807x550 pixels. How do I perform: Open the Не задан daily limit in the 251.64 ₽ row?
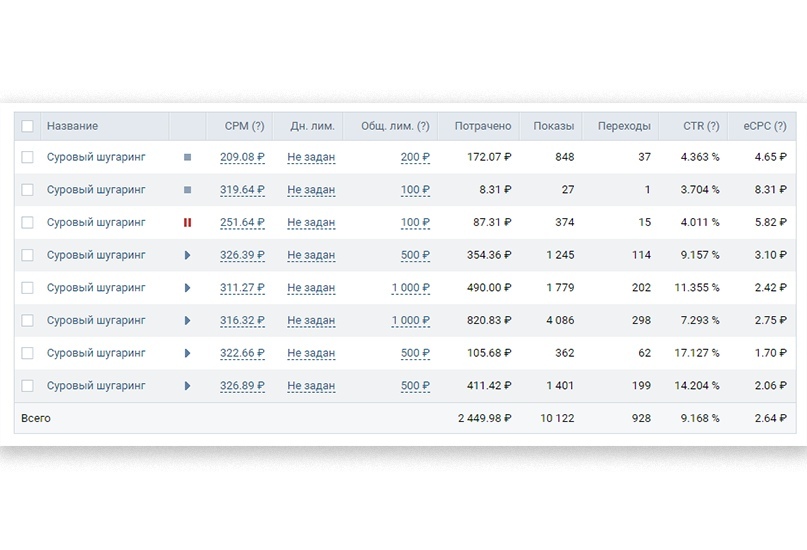(311, 223)
